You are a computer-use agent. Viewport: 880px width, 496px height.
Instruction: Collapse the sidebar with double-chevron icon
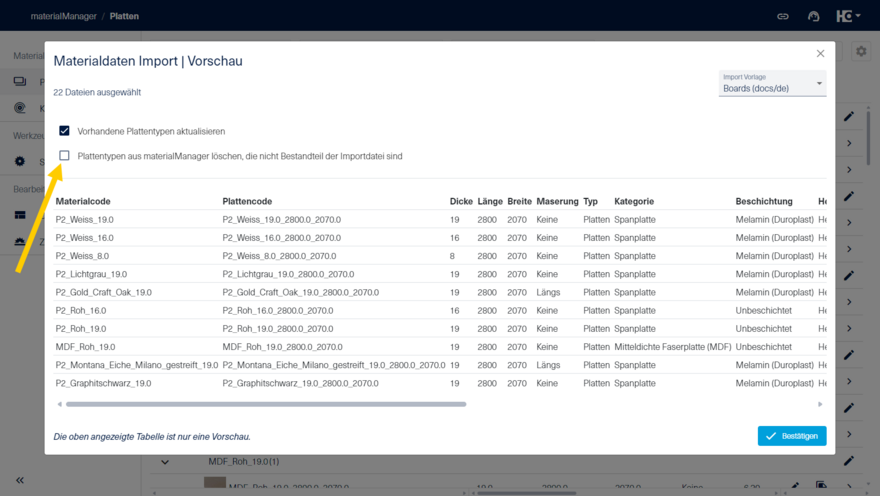click(x=19, y=480)
